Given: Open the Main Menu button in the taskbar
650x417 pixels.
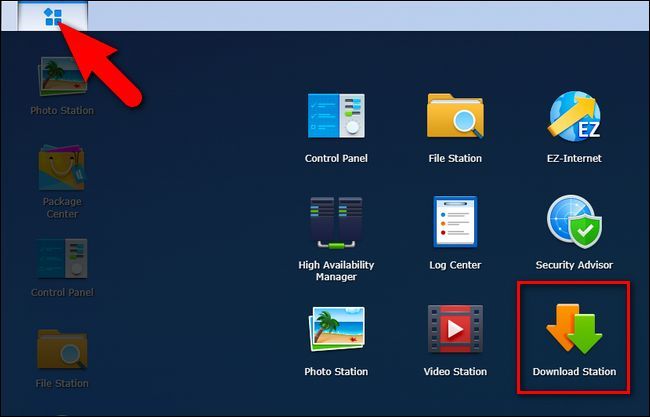Looking at the screenshot, I should point(53,16).
